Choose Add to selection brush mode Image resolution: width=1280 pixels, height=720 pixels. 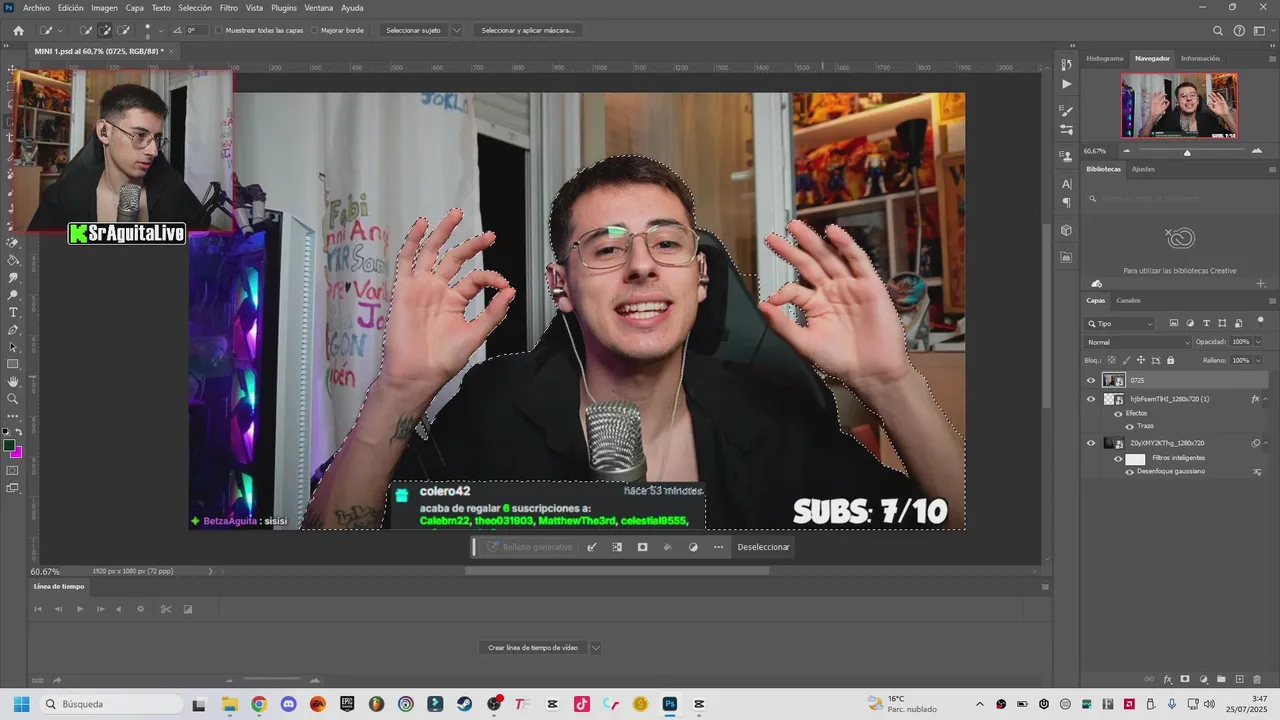coord(105,30)
